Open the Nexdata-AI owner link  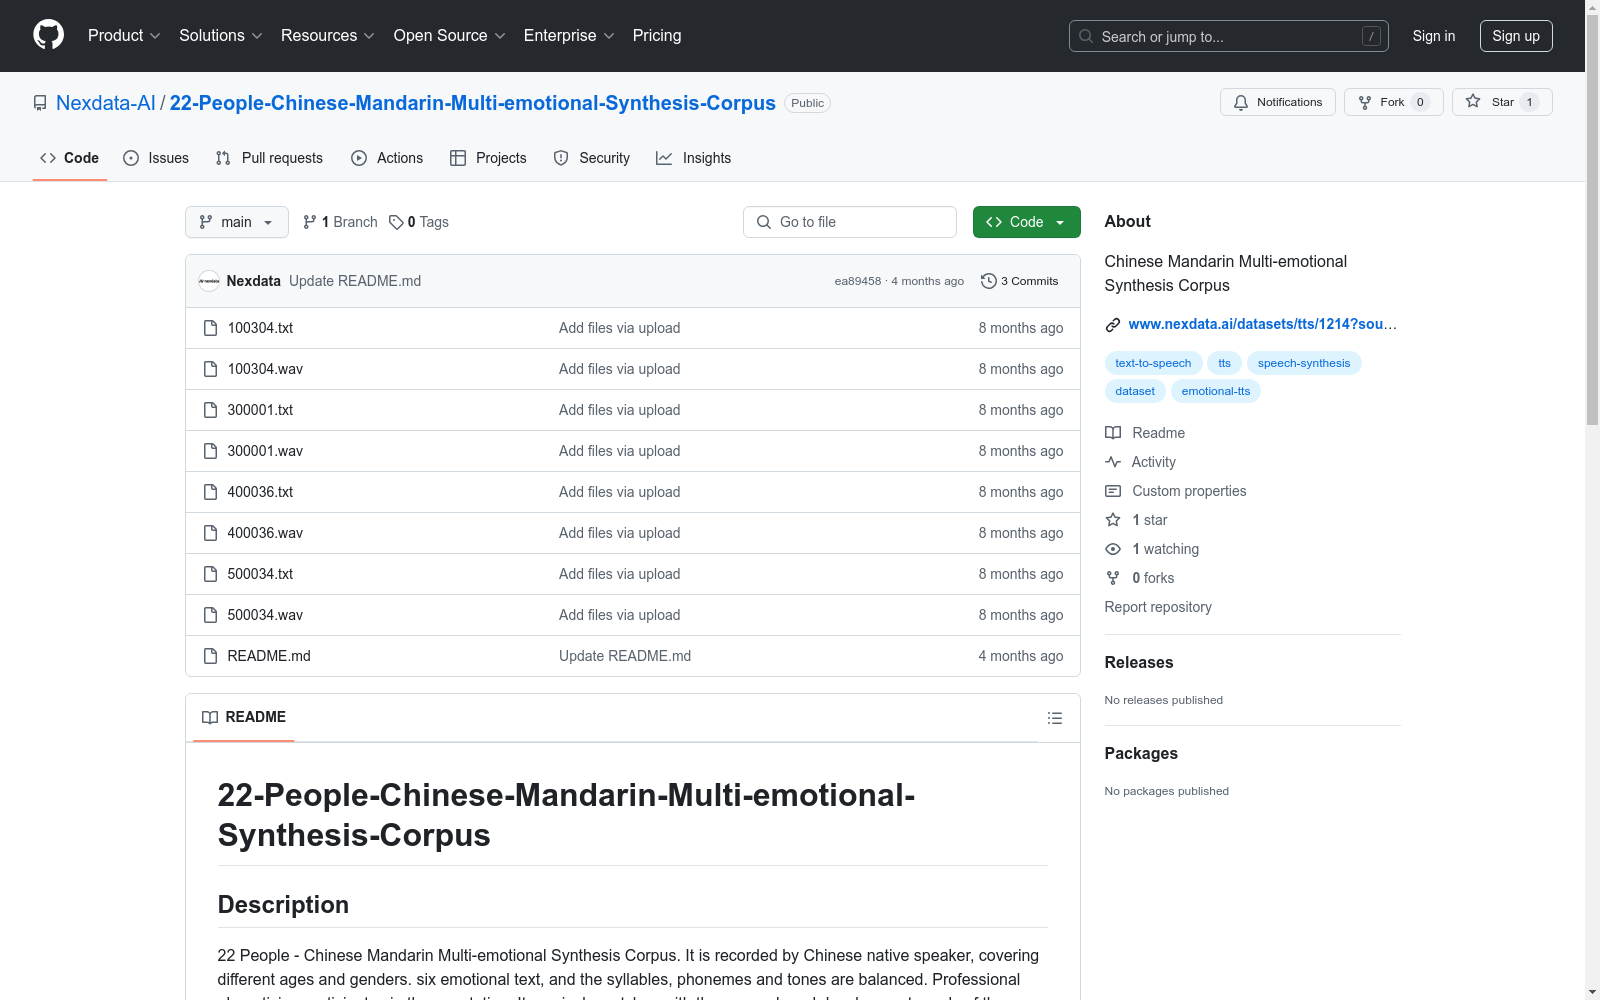pyautogui.click(x=106, y=103)
